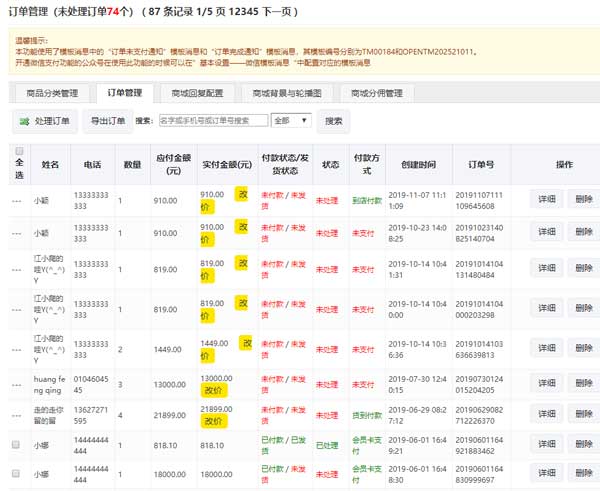Switch to the 商品分类管理 tab

(x=52, y=93)
